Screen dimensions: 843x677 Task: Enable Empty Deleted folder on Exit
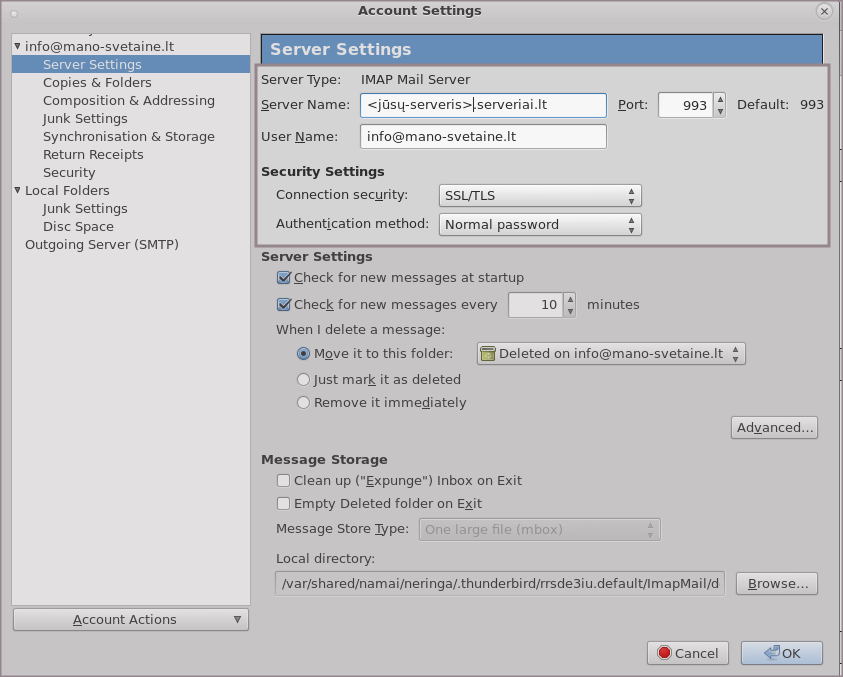coord(284,504)
